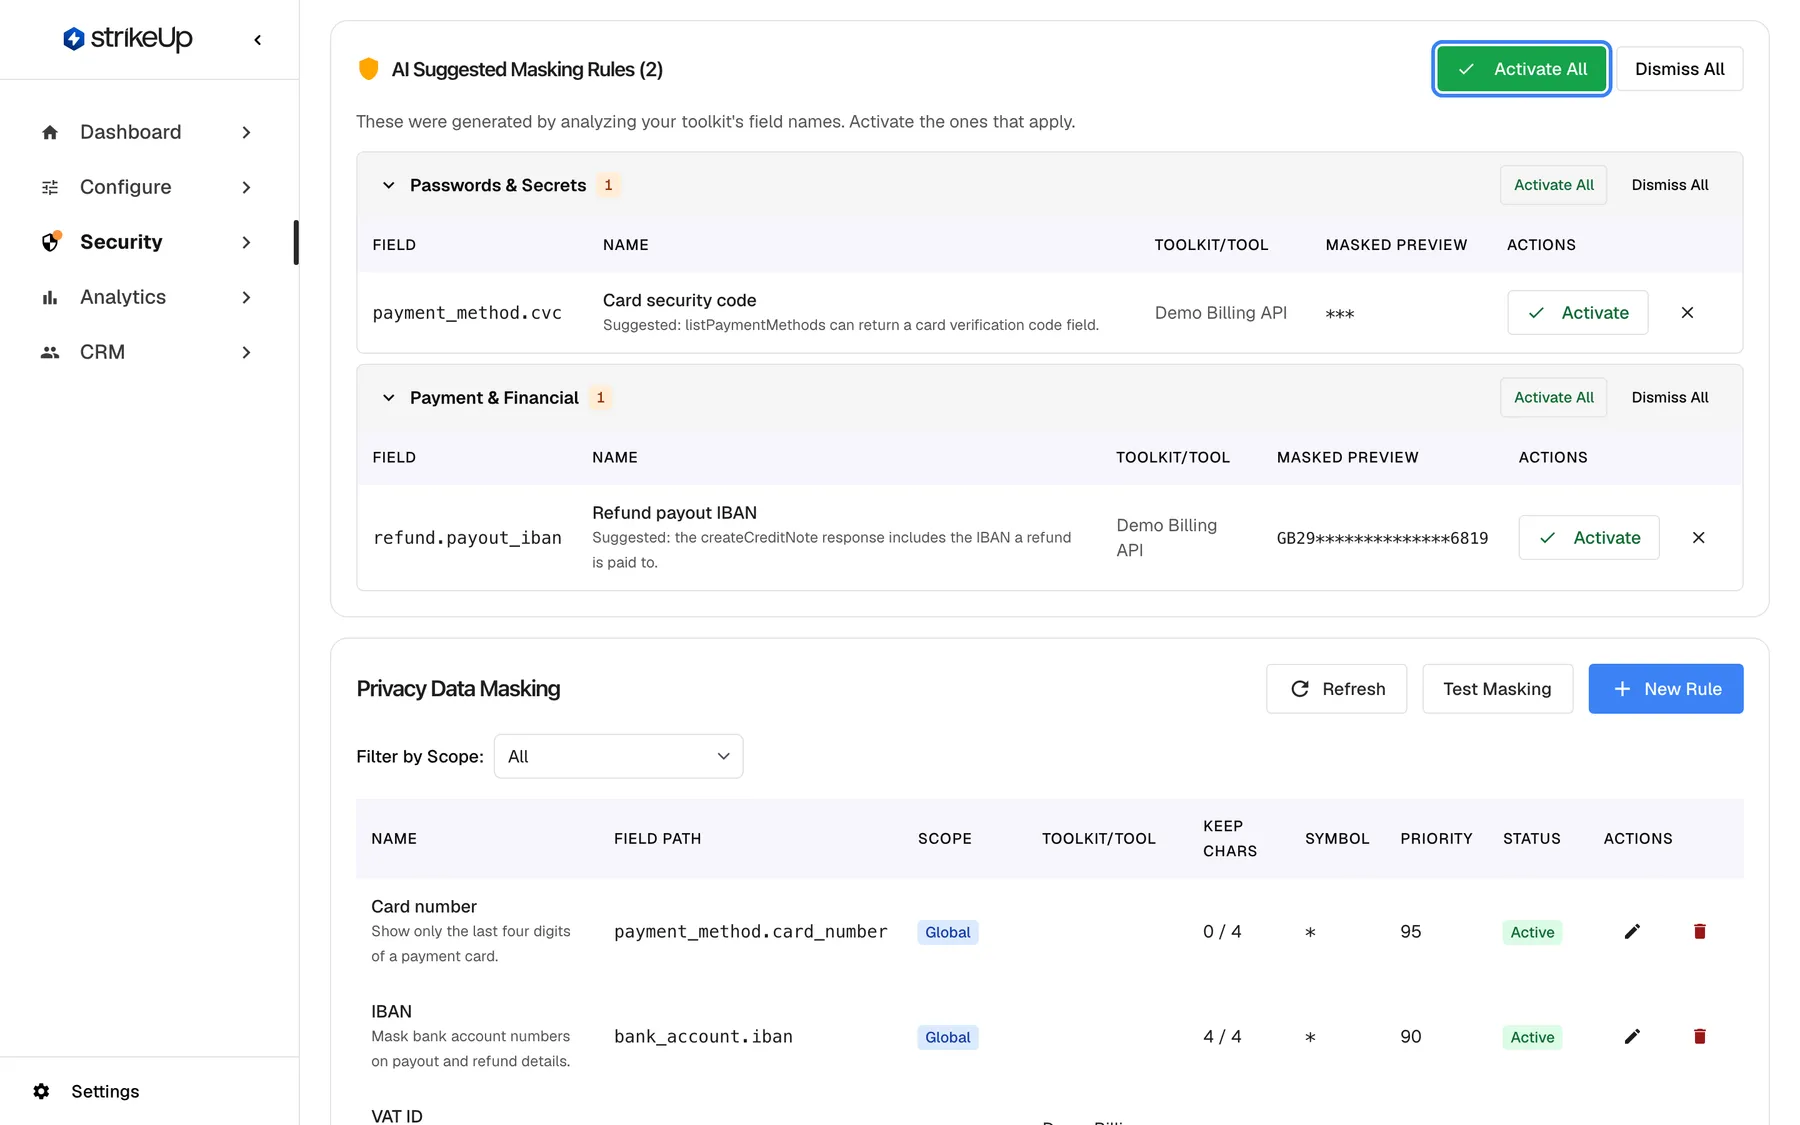Collapse the sidebar with the chevron
1800x1125 pixels.
258,40
